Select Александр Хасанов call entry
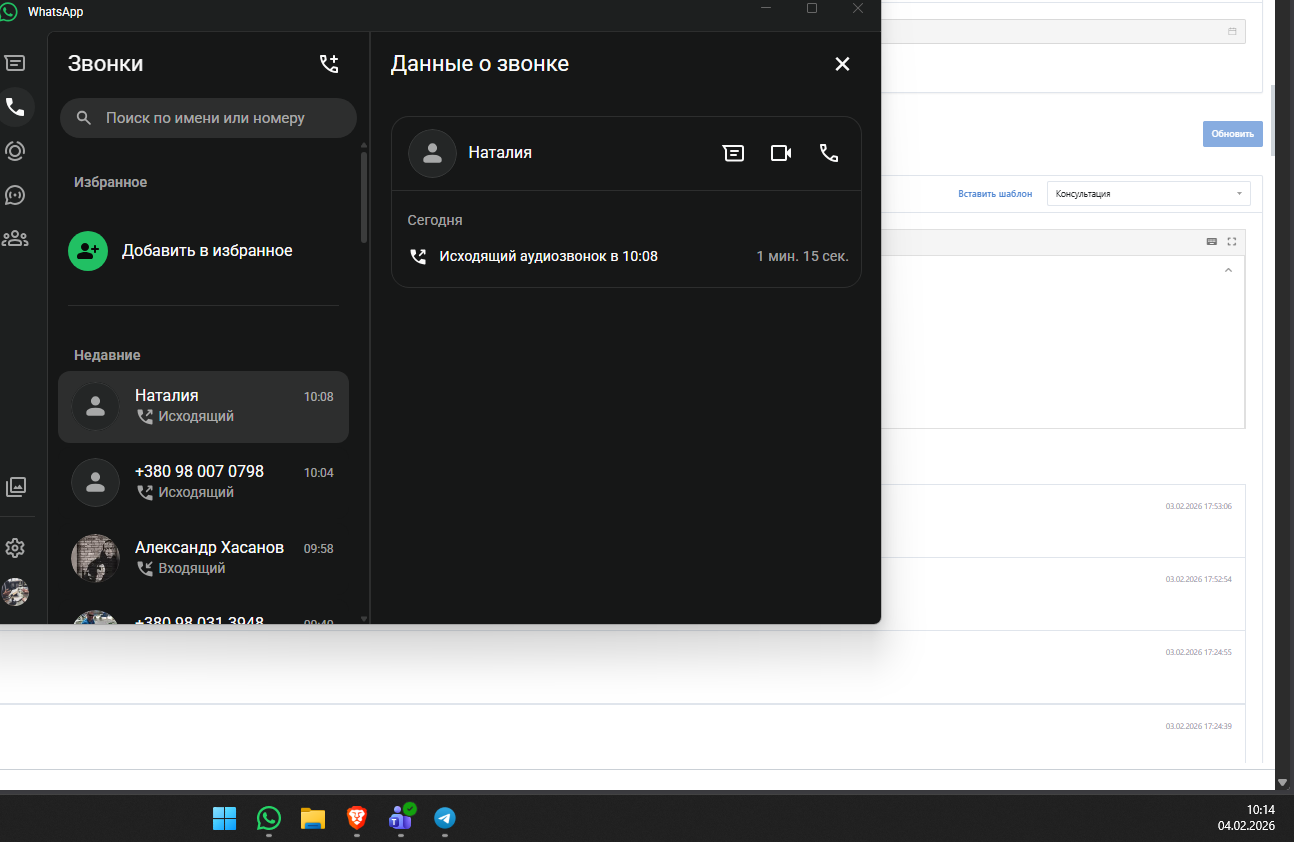 (203, 558)
